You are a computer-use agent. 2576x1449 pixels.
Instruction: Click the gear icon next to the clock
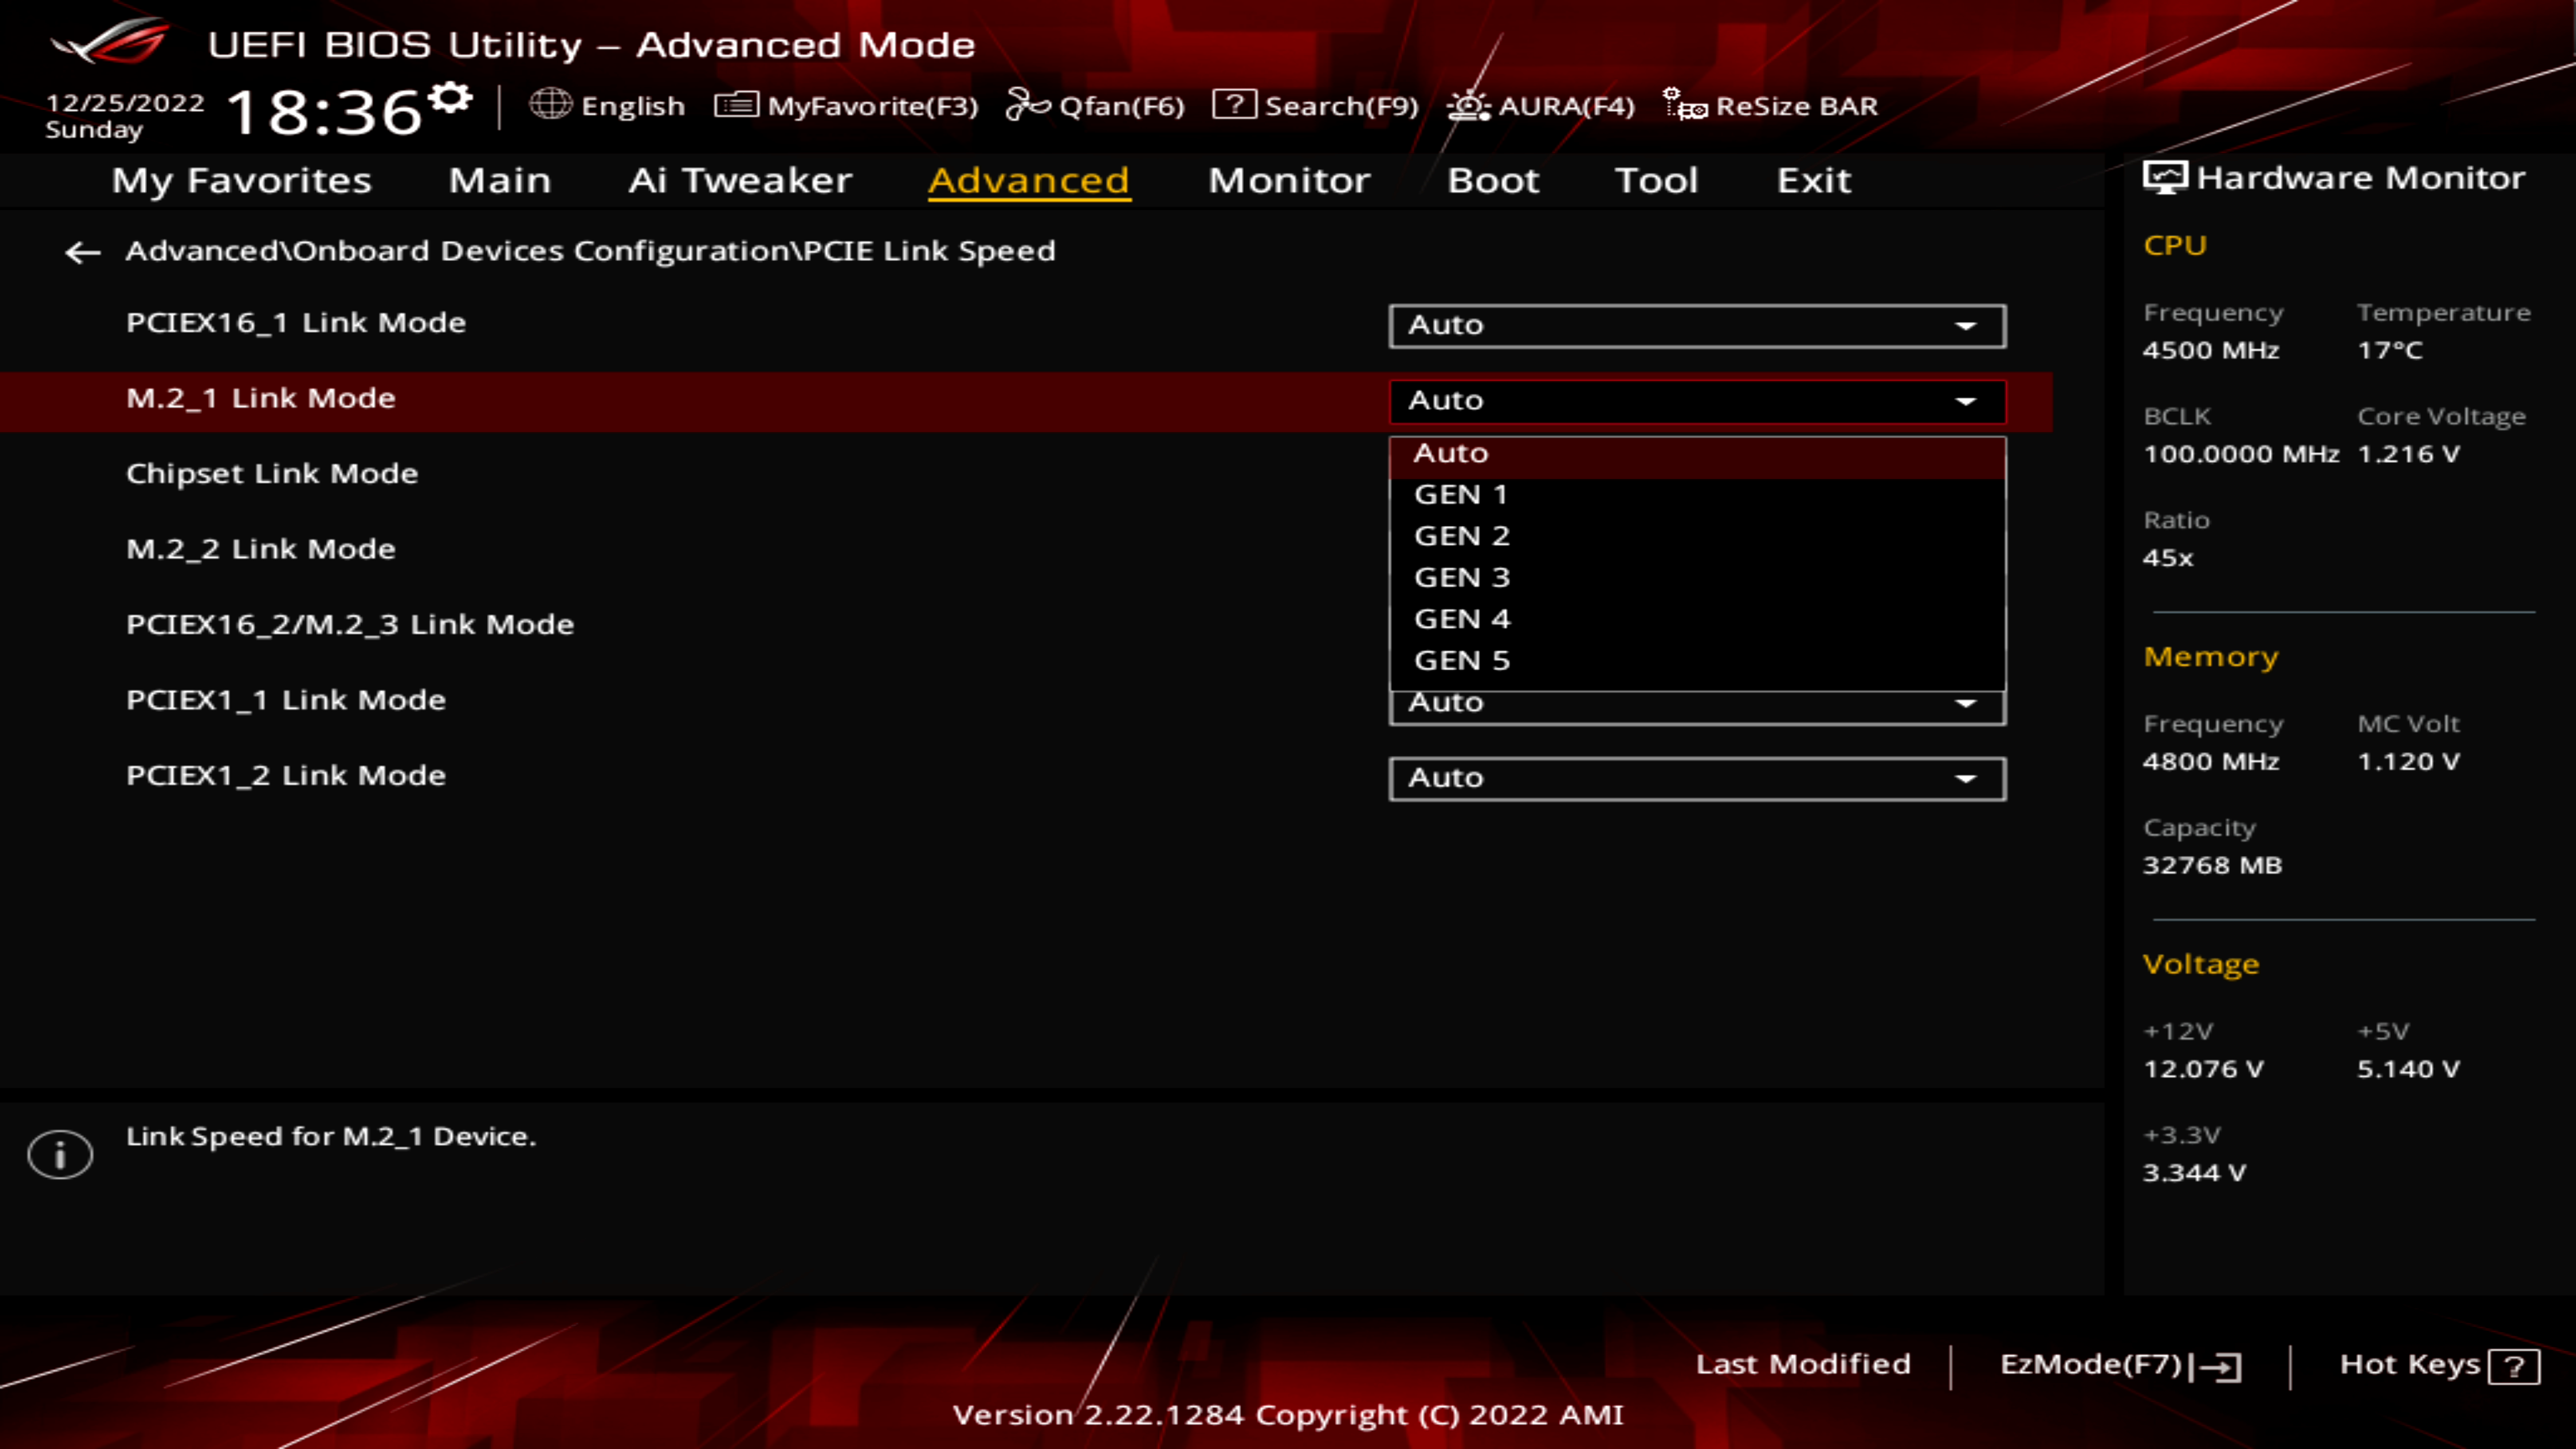451,98
